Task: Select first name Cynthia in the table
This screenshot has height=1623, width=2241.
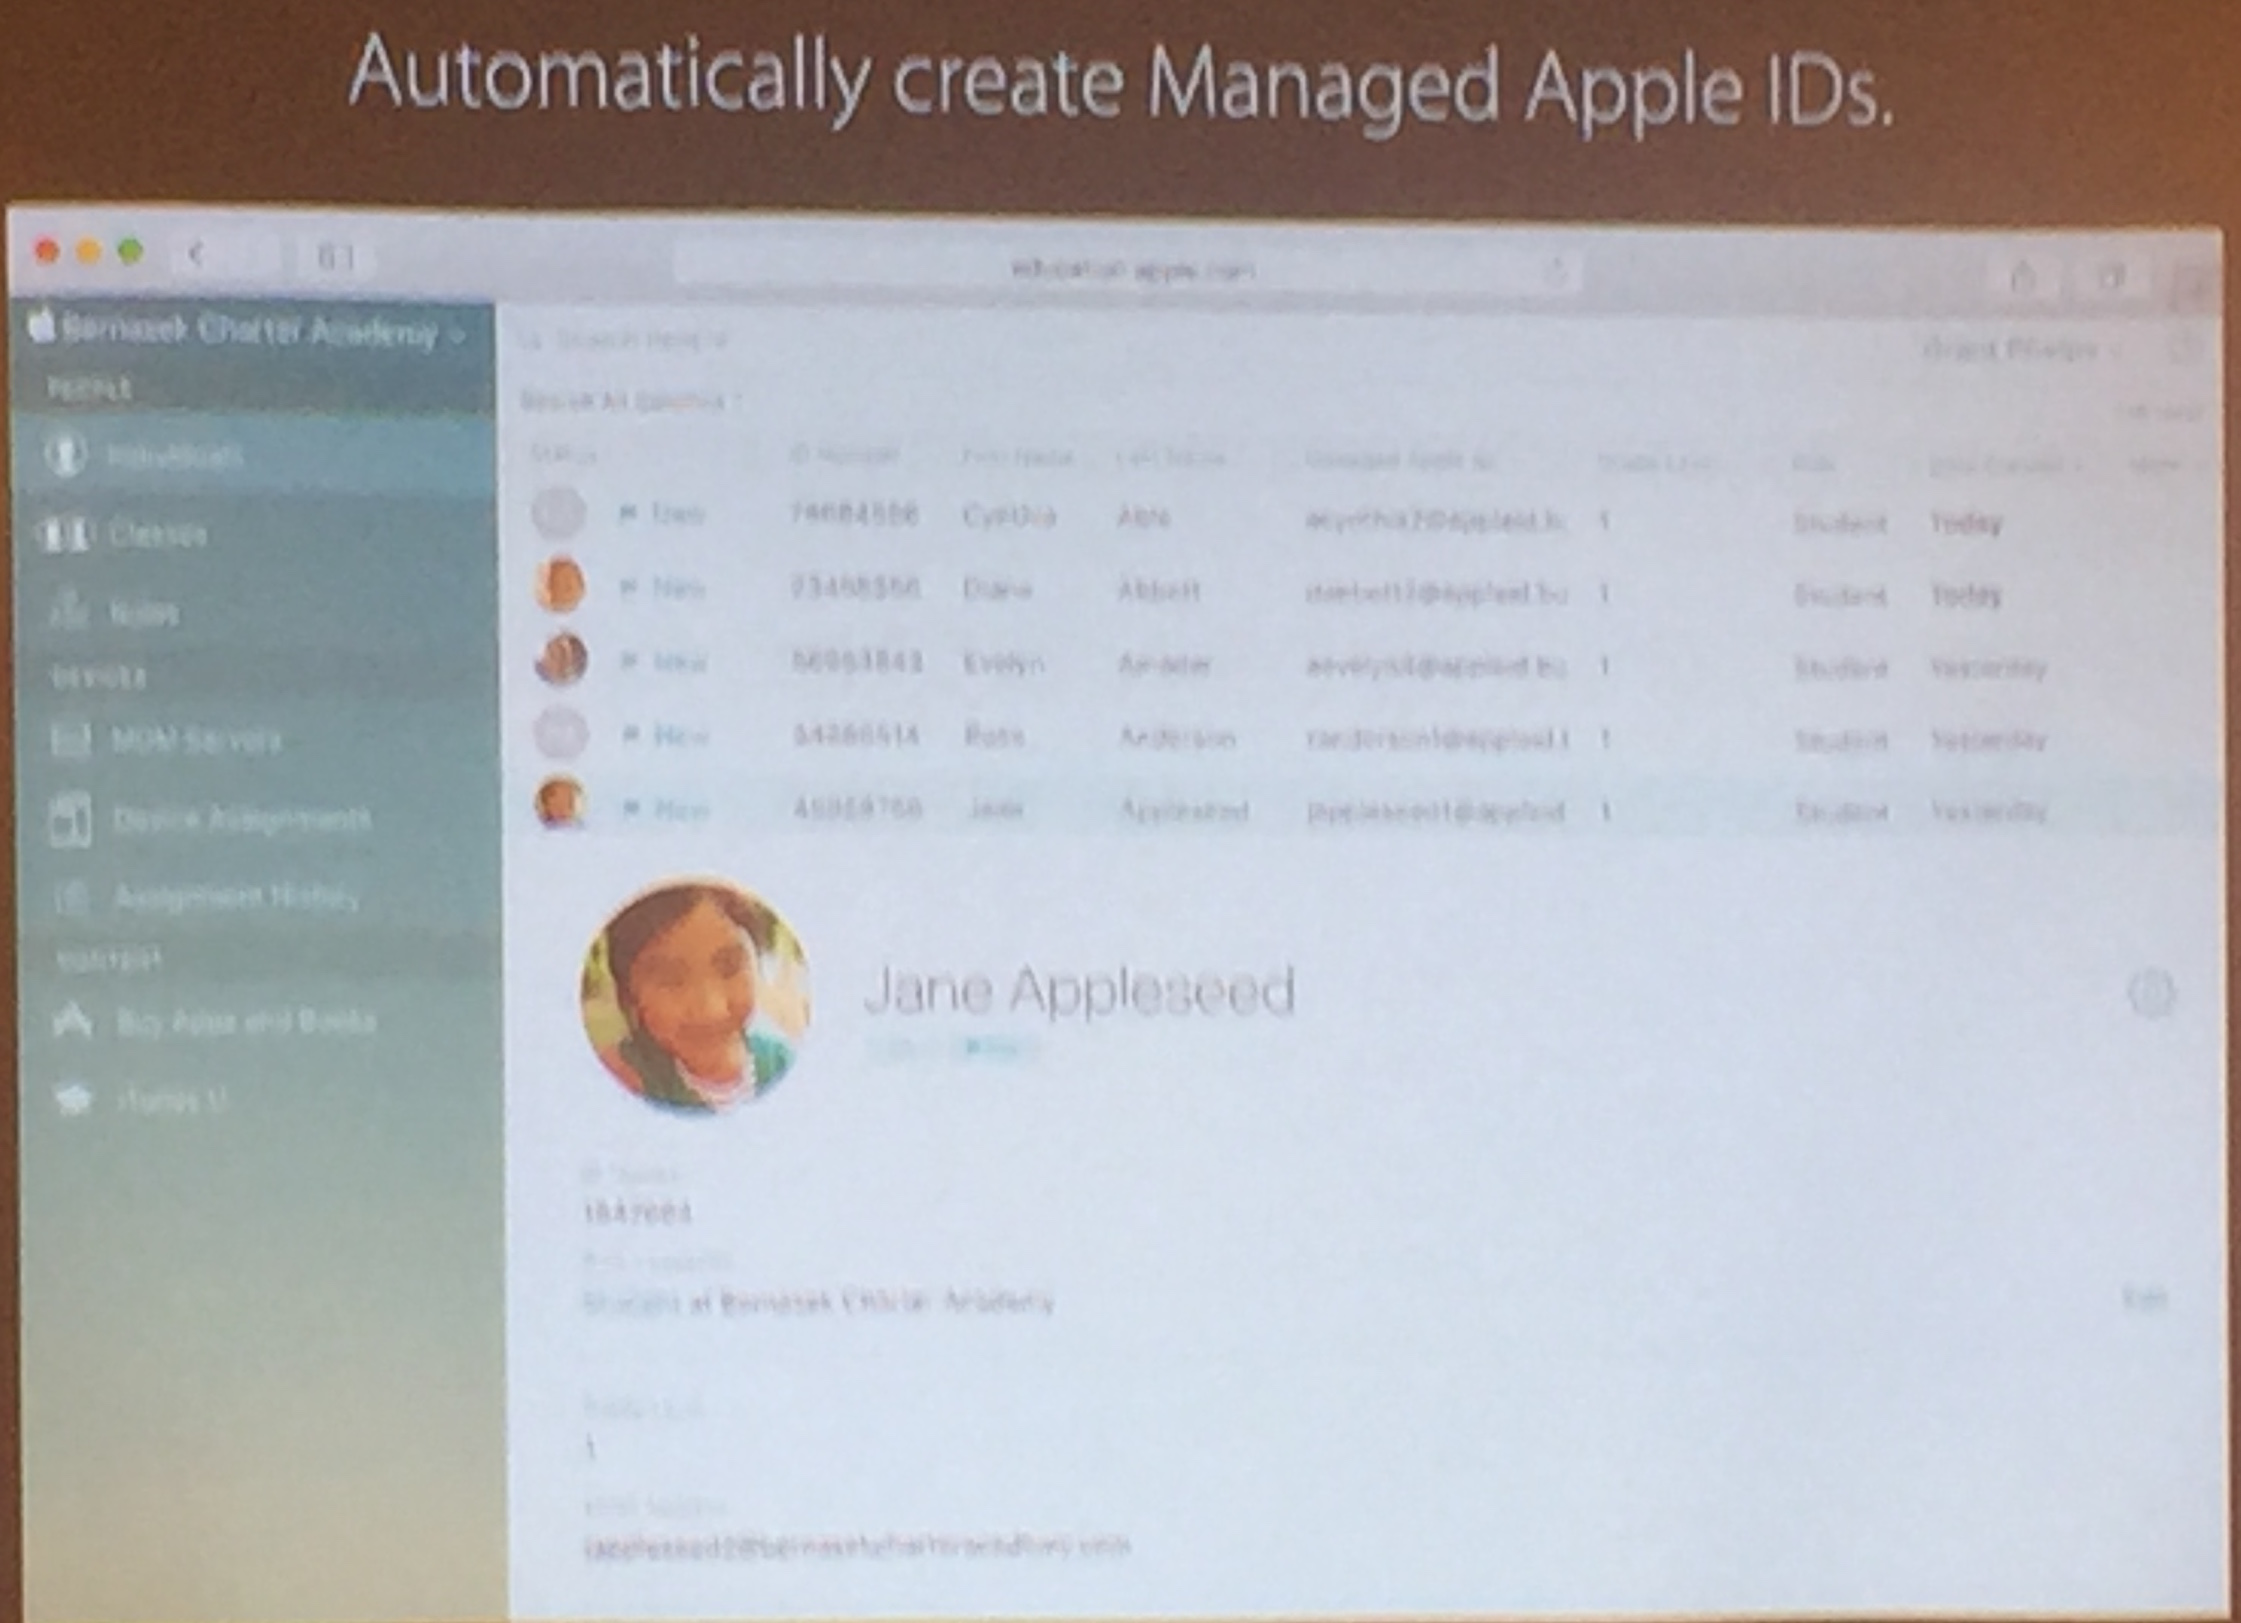Action: [1008, 516]
